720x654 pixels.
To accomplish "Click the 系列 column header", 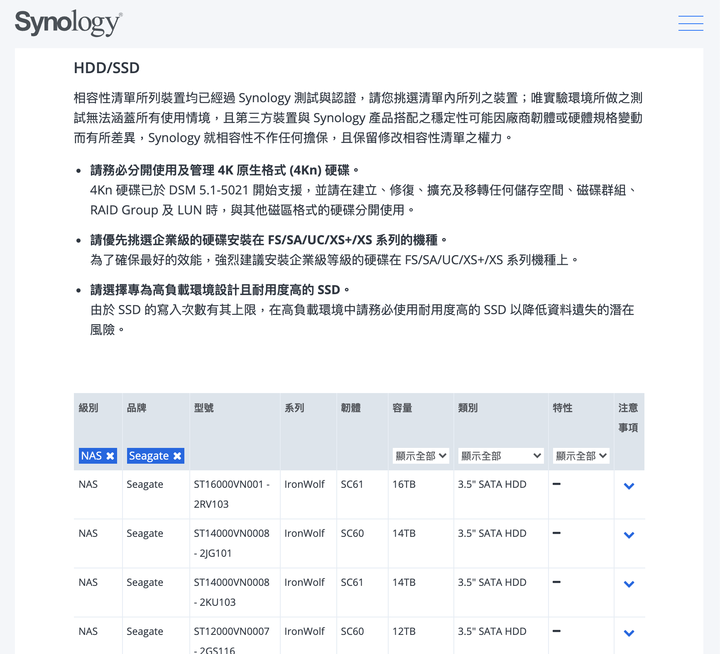I will (294, 408).
